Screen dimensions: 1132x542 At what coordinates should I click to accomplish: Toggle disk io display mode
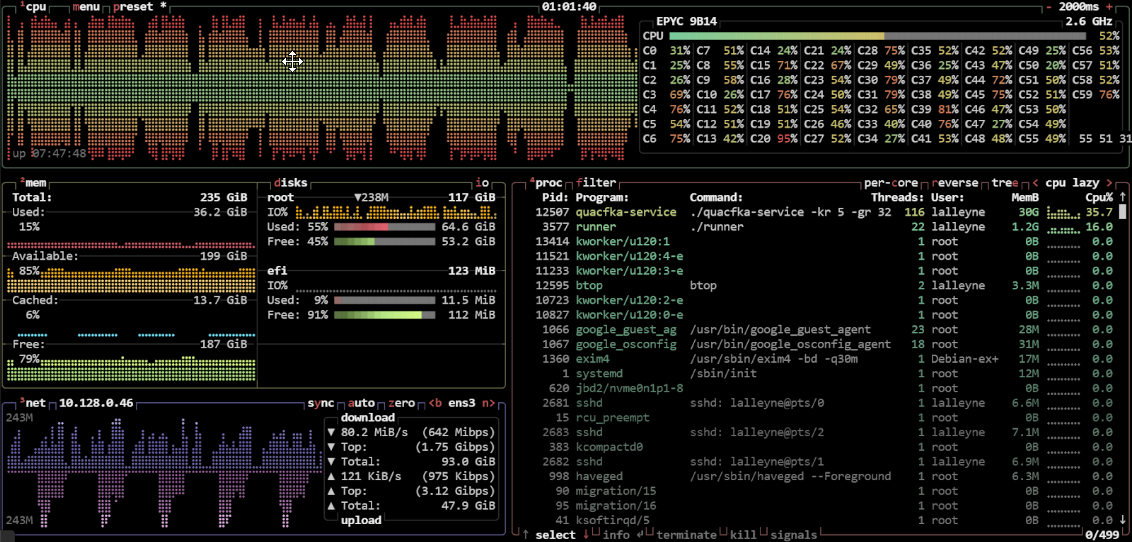coord(483,183)
